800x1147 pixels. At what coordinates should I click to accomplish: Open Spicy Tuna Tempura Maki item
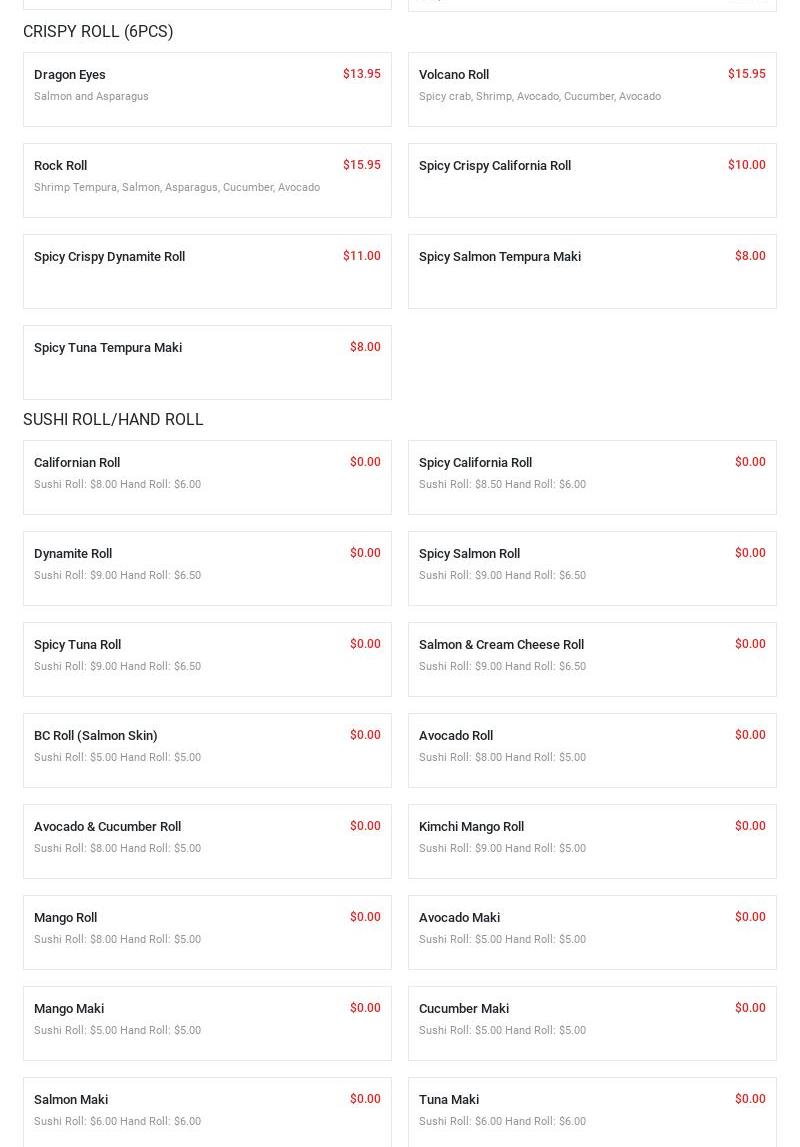point(108,348)
